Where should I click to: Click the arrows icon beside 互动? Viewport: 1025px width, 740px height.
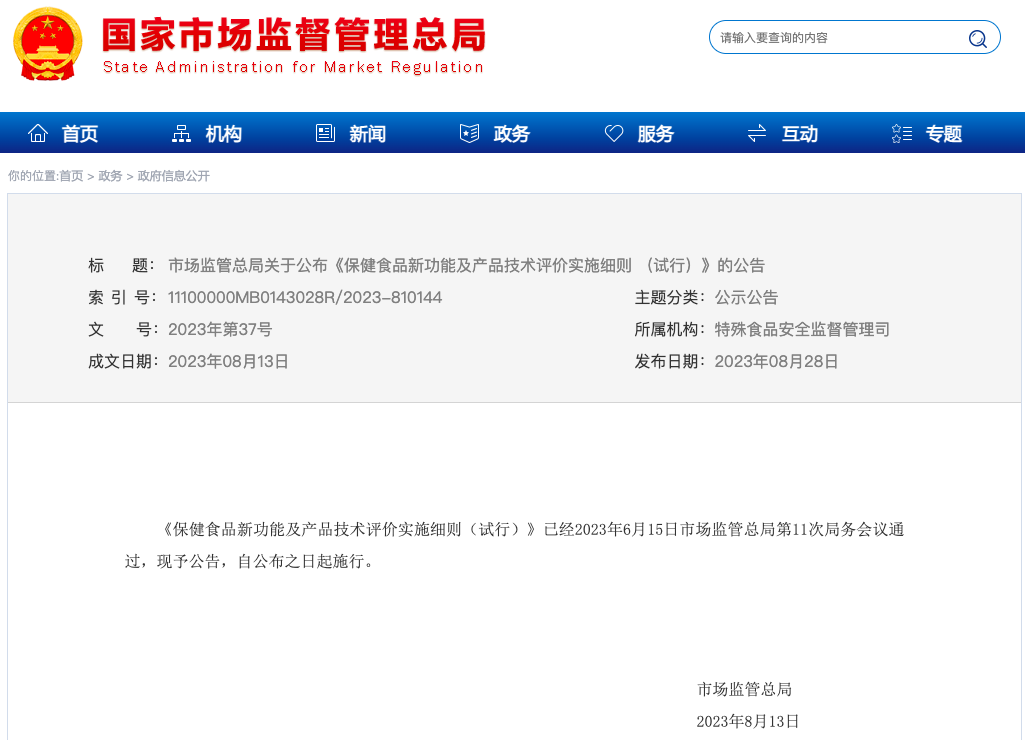click(x=757, y=133)
